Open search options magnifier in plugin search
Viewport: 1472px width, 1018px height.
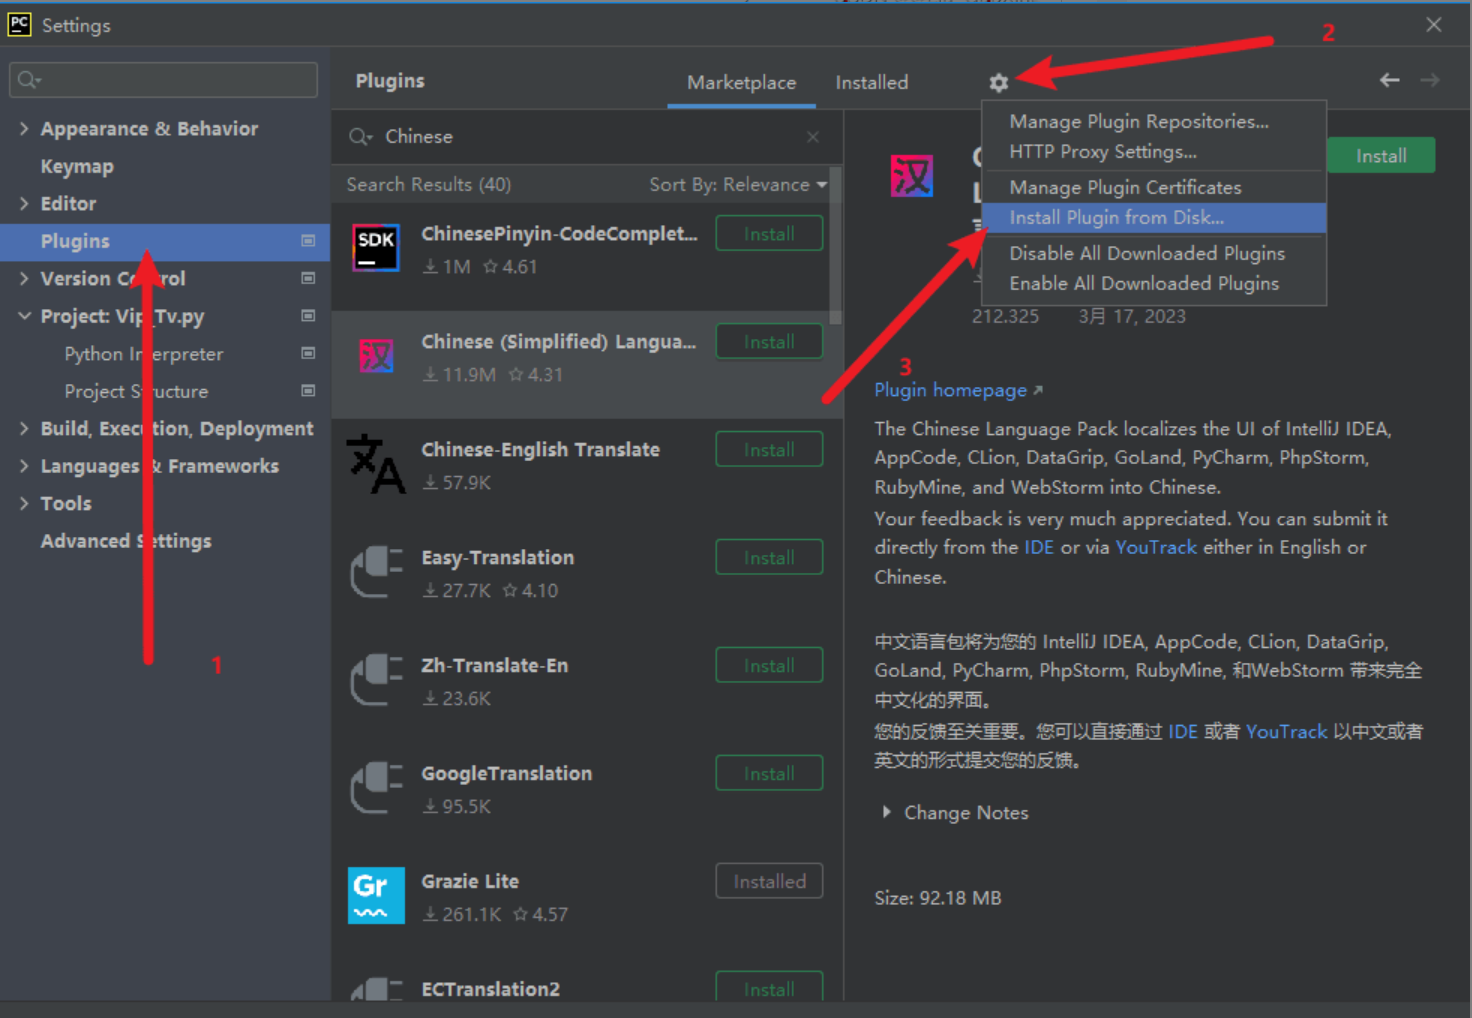360,137
